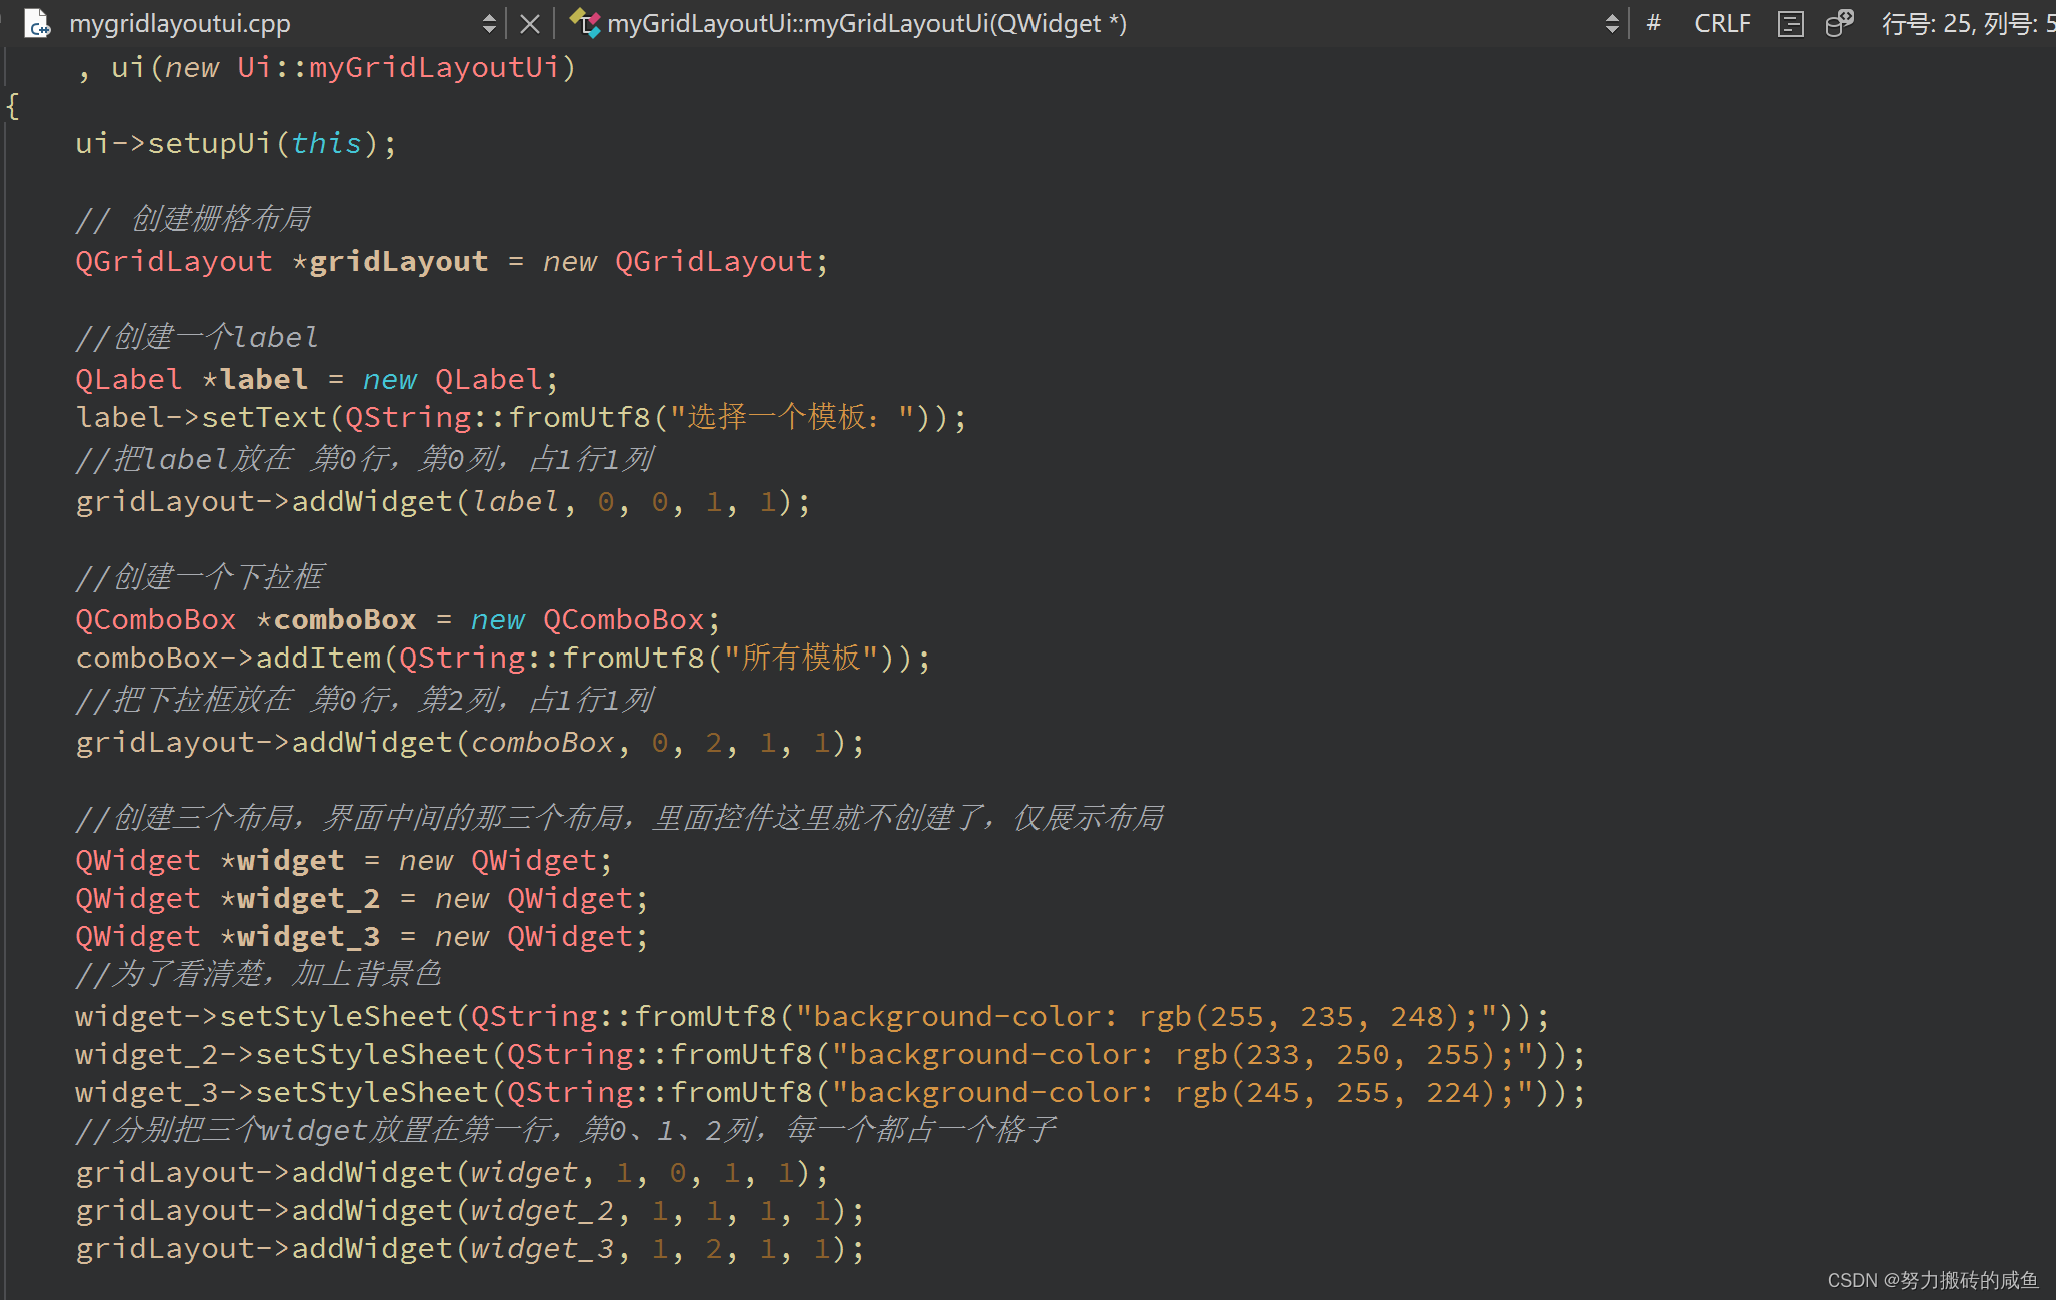The width and height of the screenshot is (2056, 1300).
Task: Open the myGridLayoutUi symbol selector dropdown
Action: [x=866, y=23]
